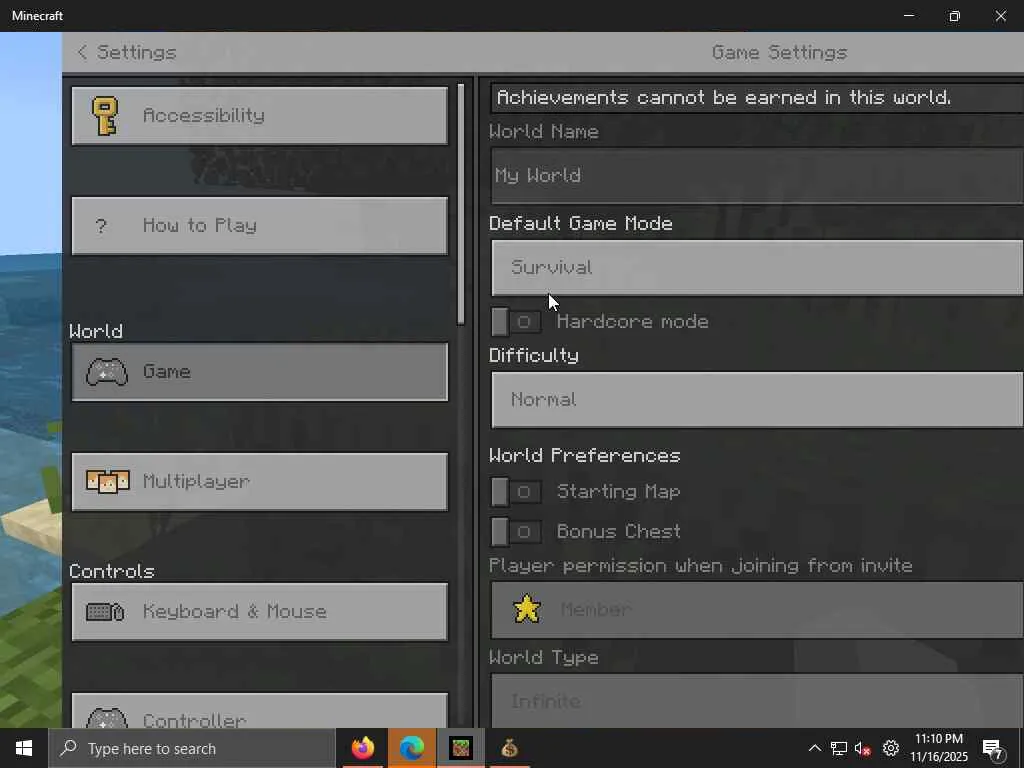Click the network status tray icon
This screenshot has height=768, width=1024.
(x=839, y=748)
